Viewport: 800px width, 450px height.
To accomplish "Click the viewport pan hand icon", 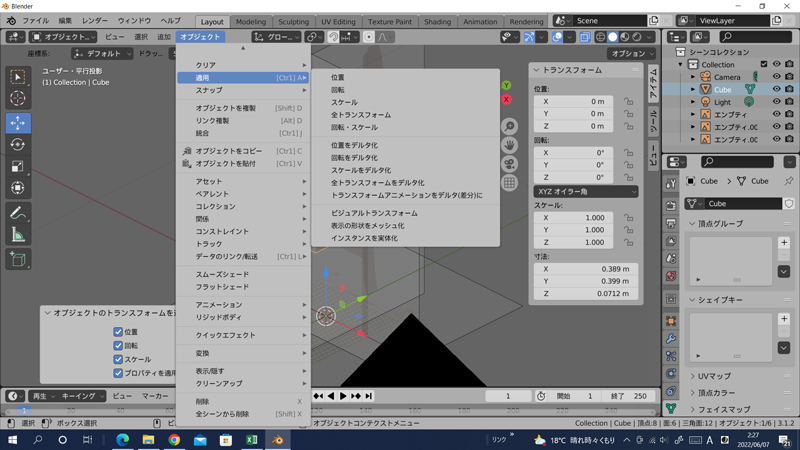I will click(x=509, y=145).
